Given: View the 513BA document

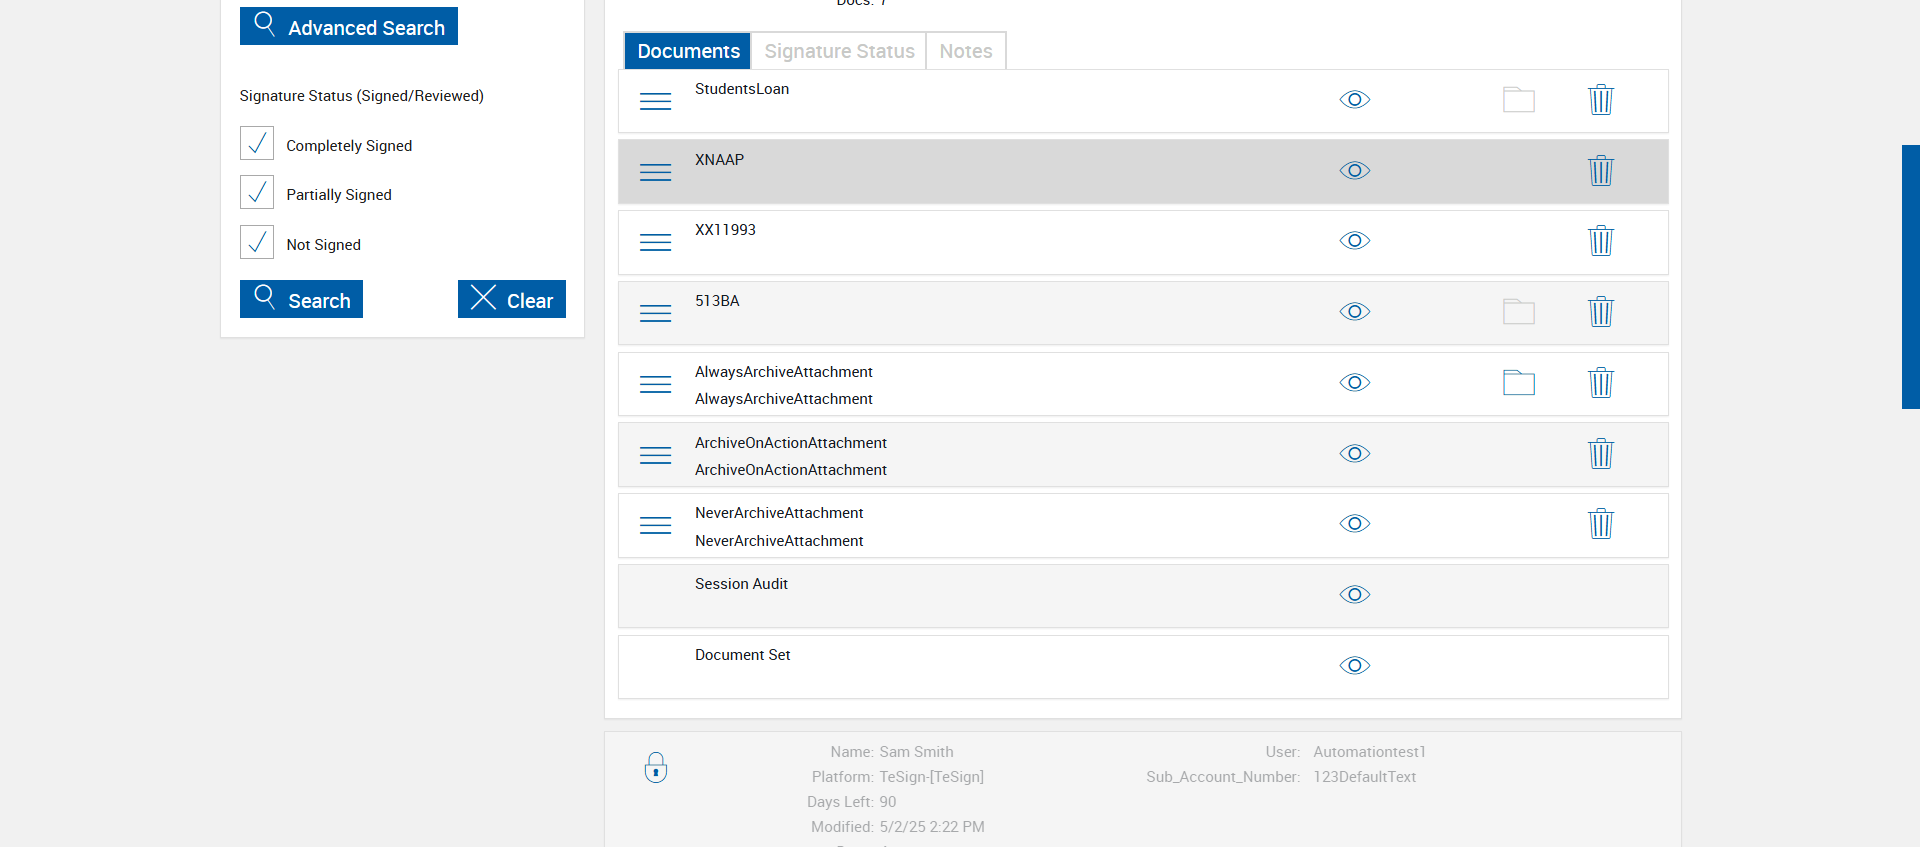Looking at the screenshot, I should [x=1355, y=312].
